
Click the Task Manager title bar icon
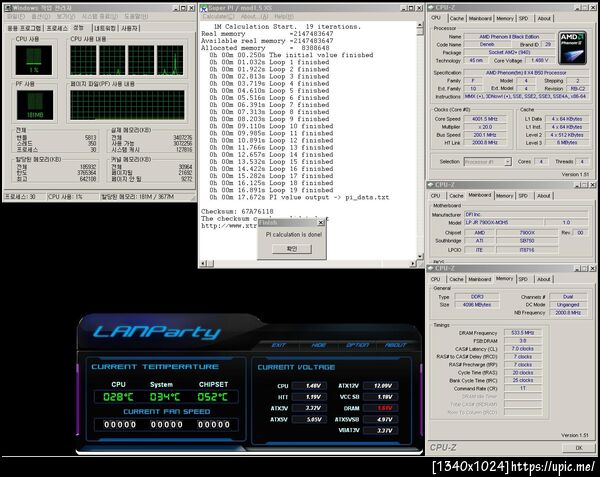coord(8,8)
